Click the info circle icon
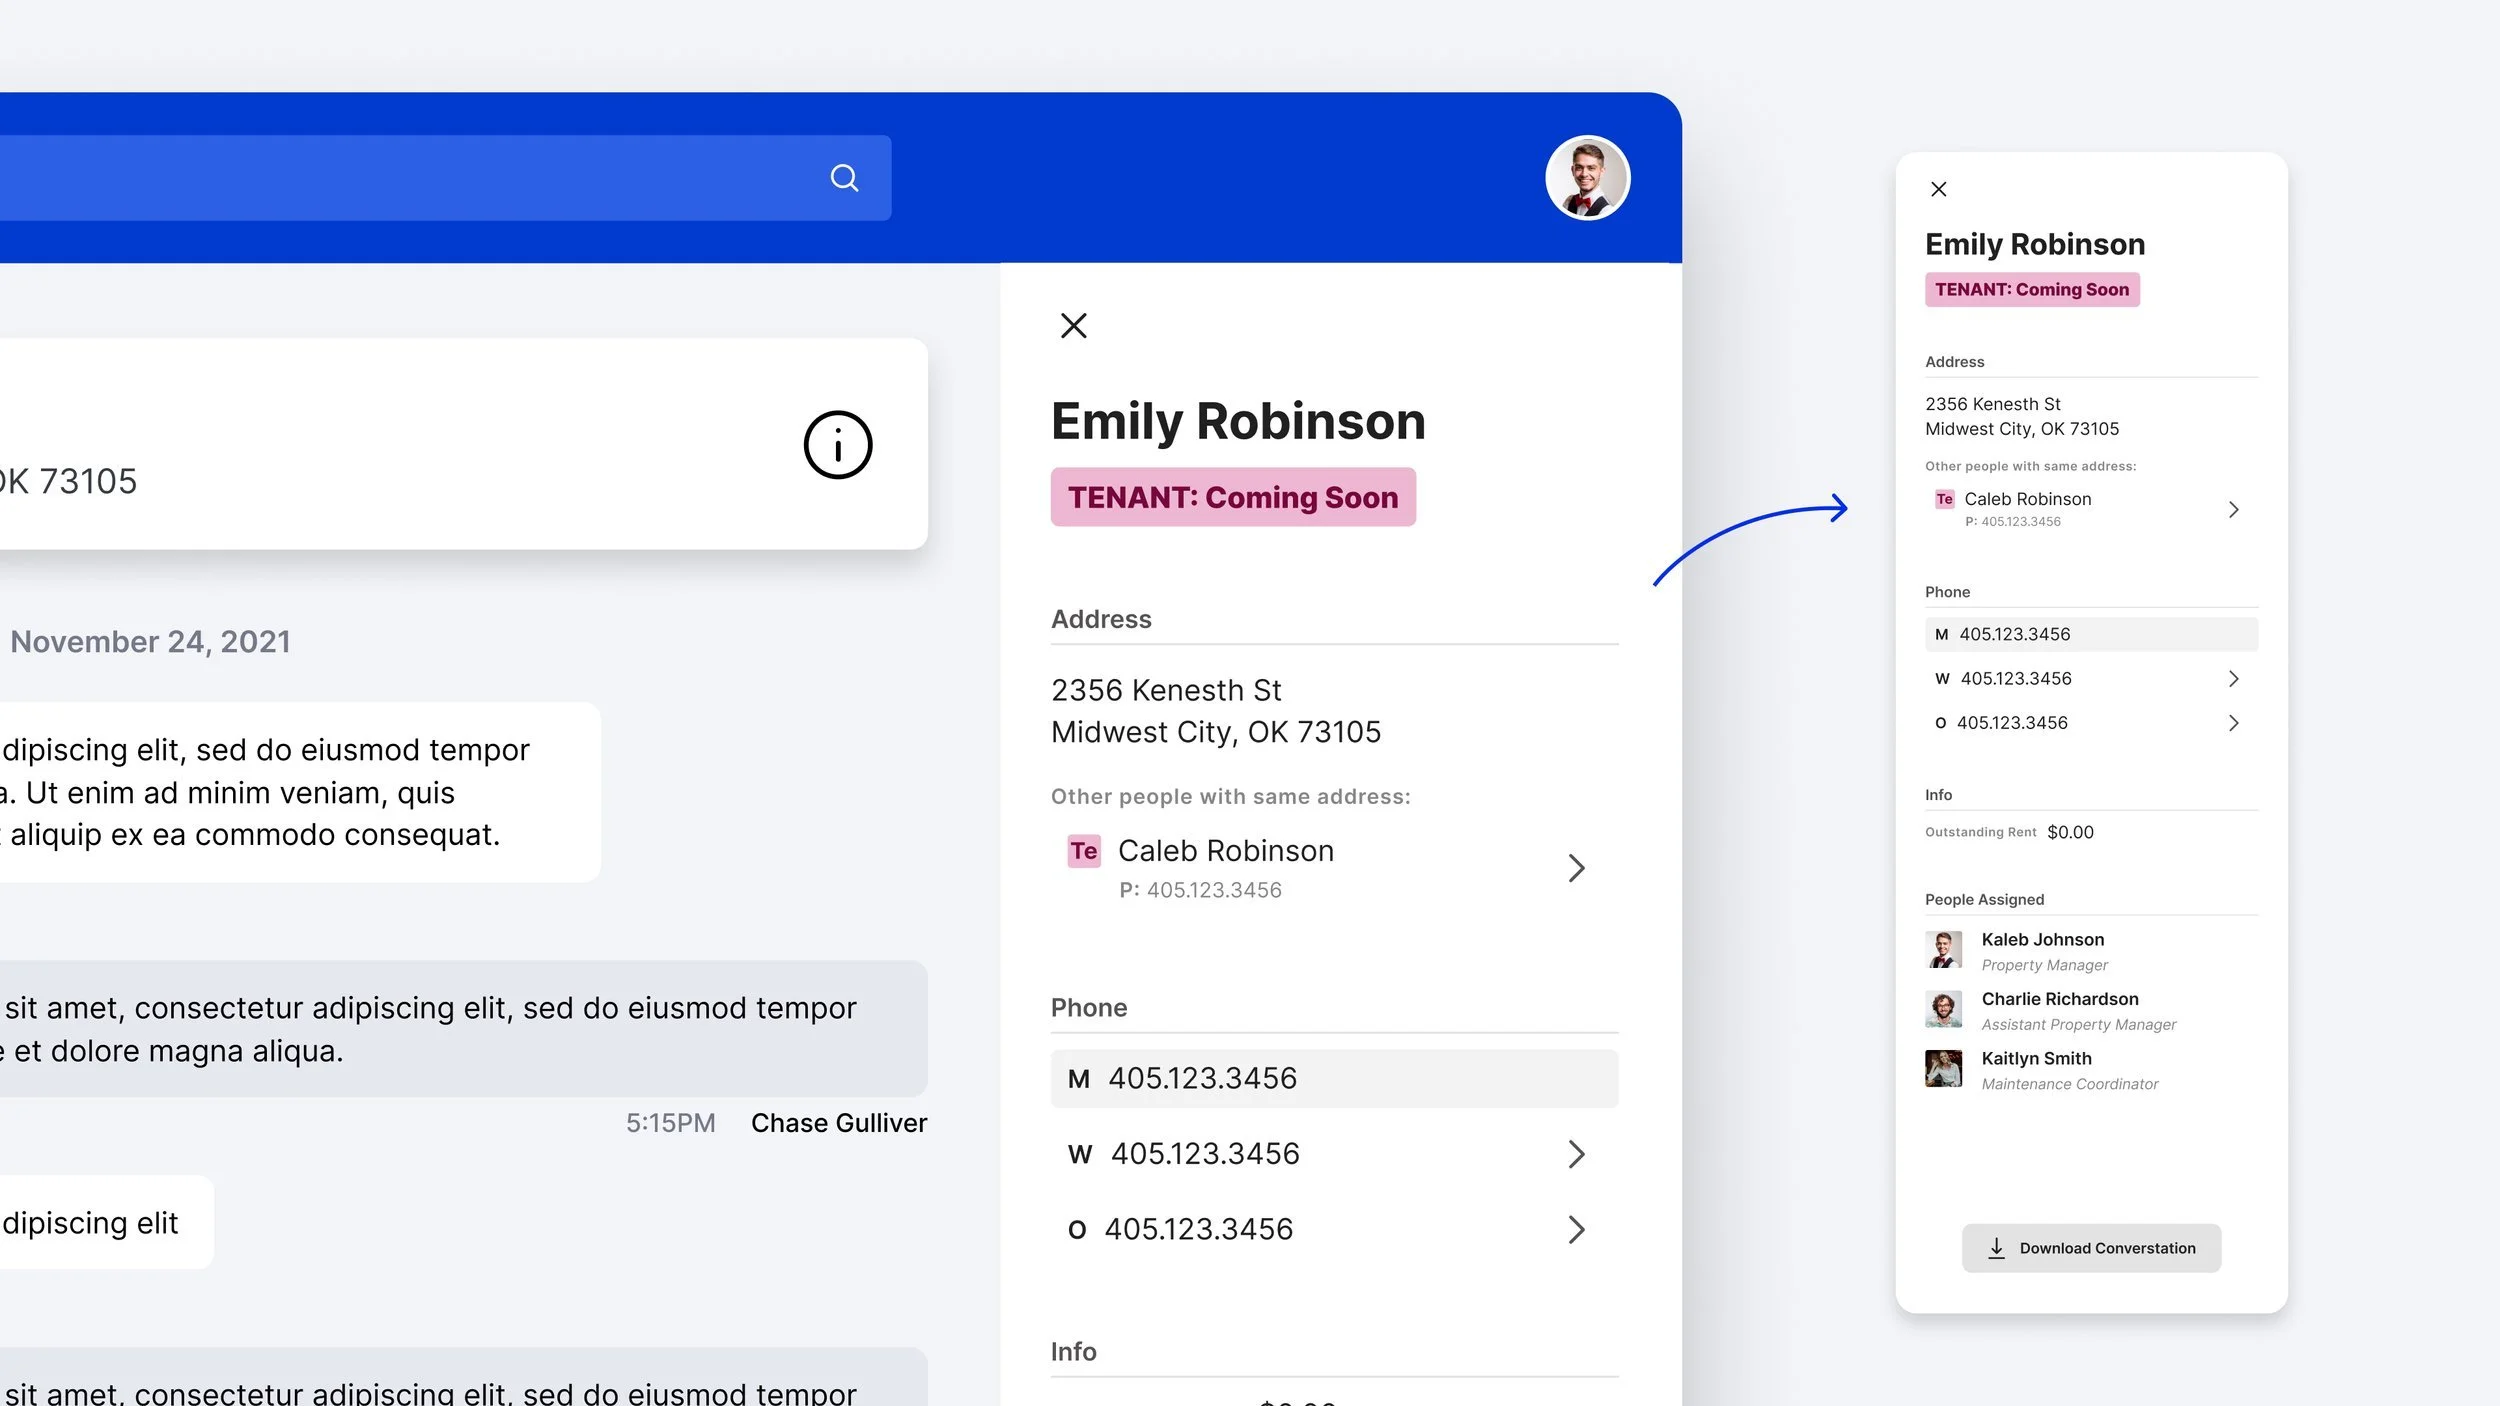The image size is (2500, 1406). [838, 445]
